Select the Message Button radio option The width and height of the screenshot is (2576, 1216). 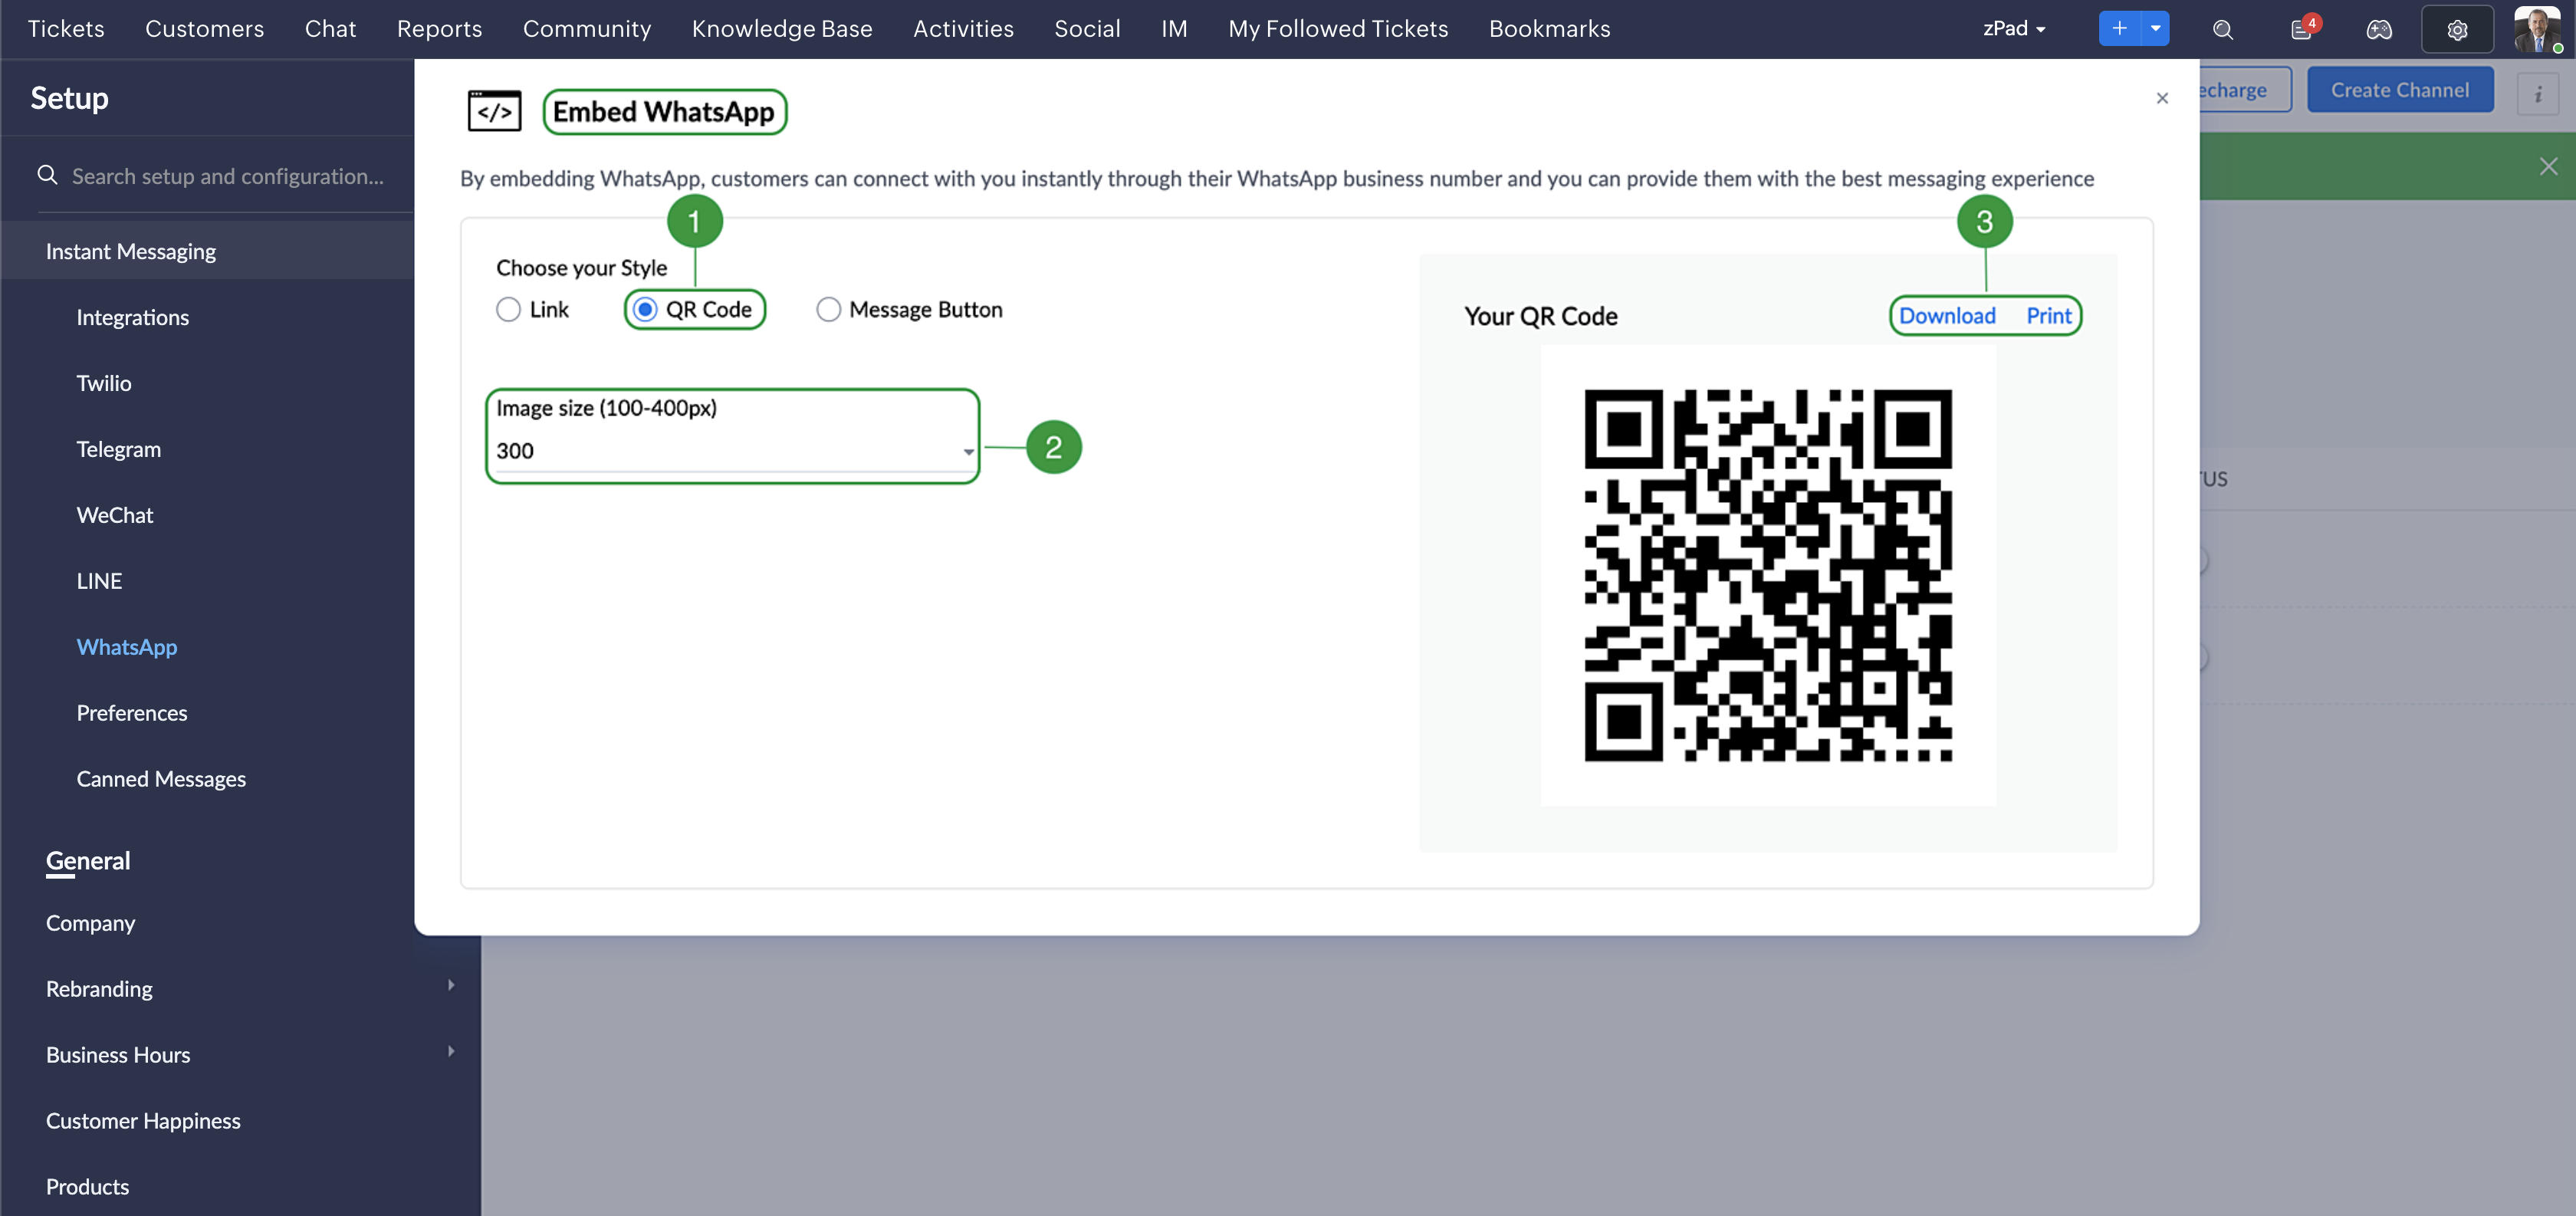click(828, 310)
